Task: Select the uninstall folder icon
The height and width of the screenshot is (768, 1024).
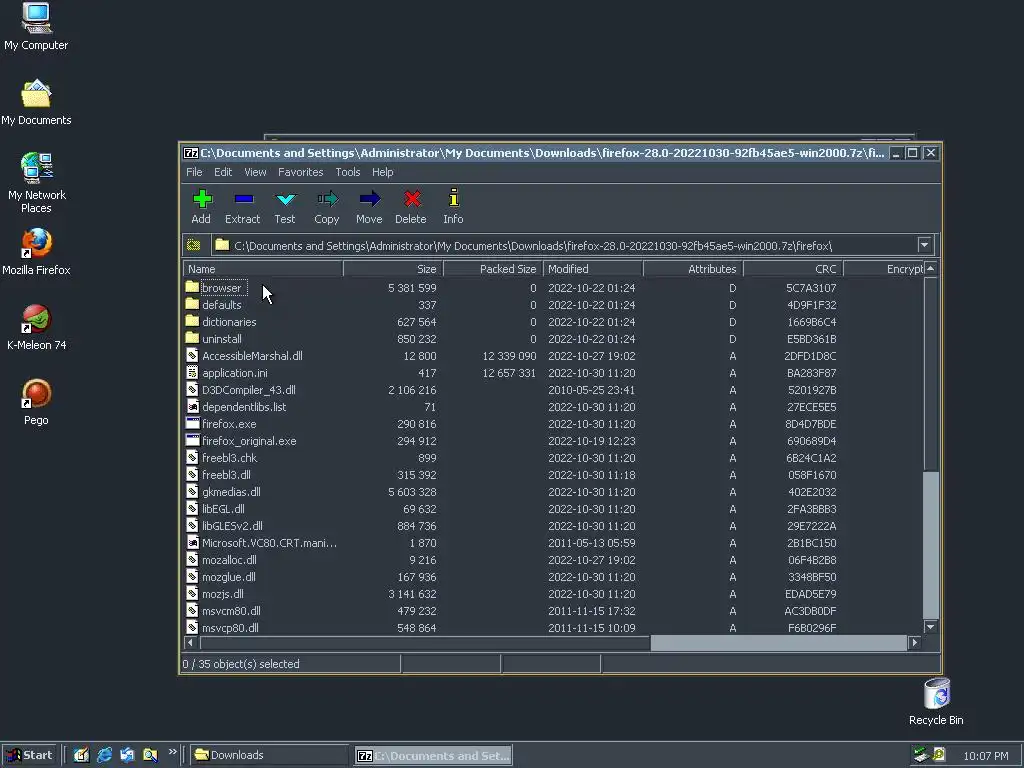Action: [192, 338]
